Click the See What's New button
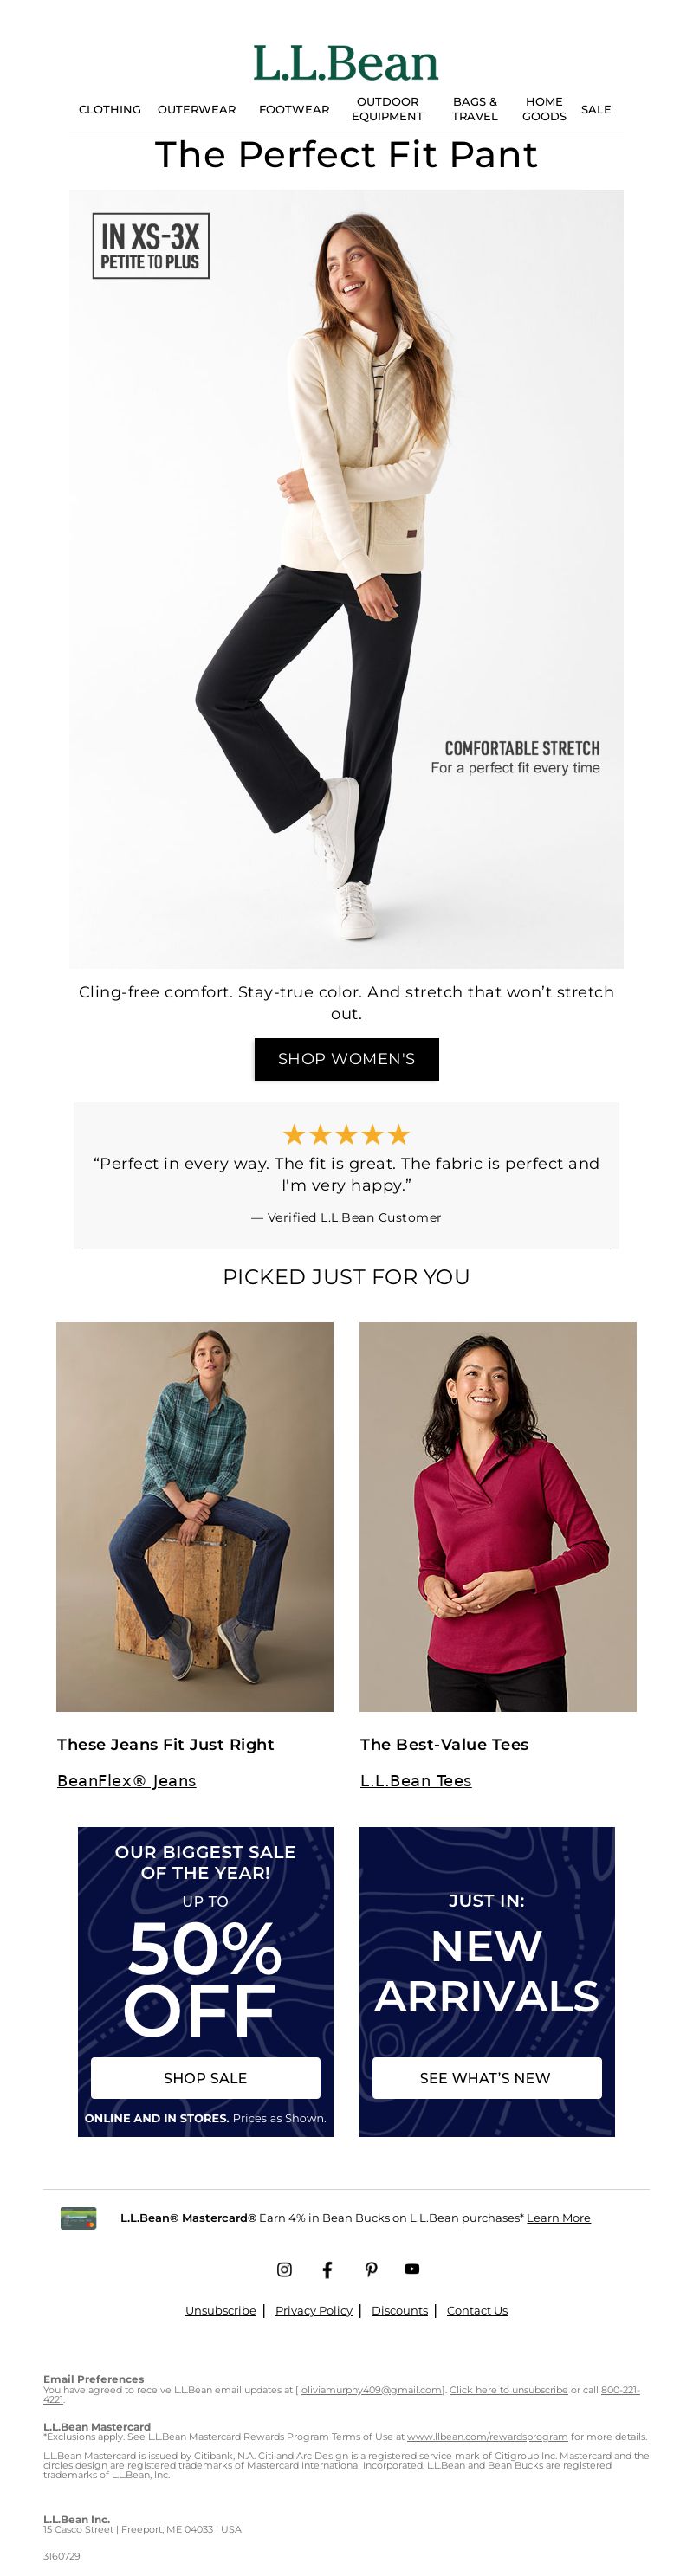693x2576 pixels. (x=486, y=2078)
